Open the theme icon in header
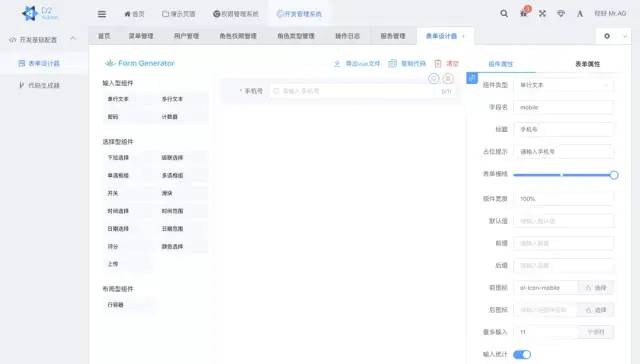 point(561,13)
